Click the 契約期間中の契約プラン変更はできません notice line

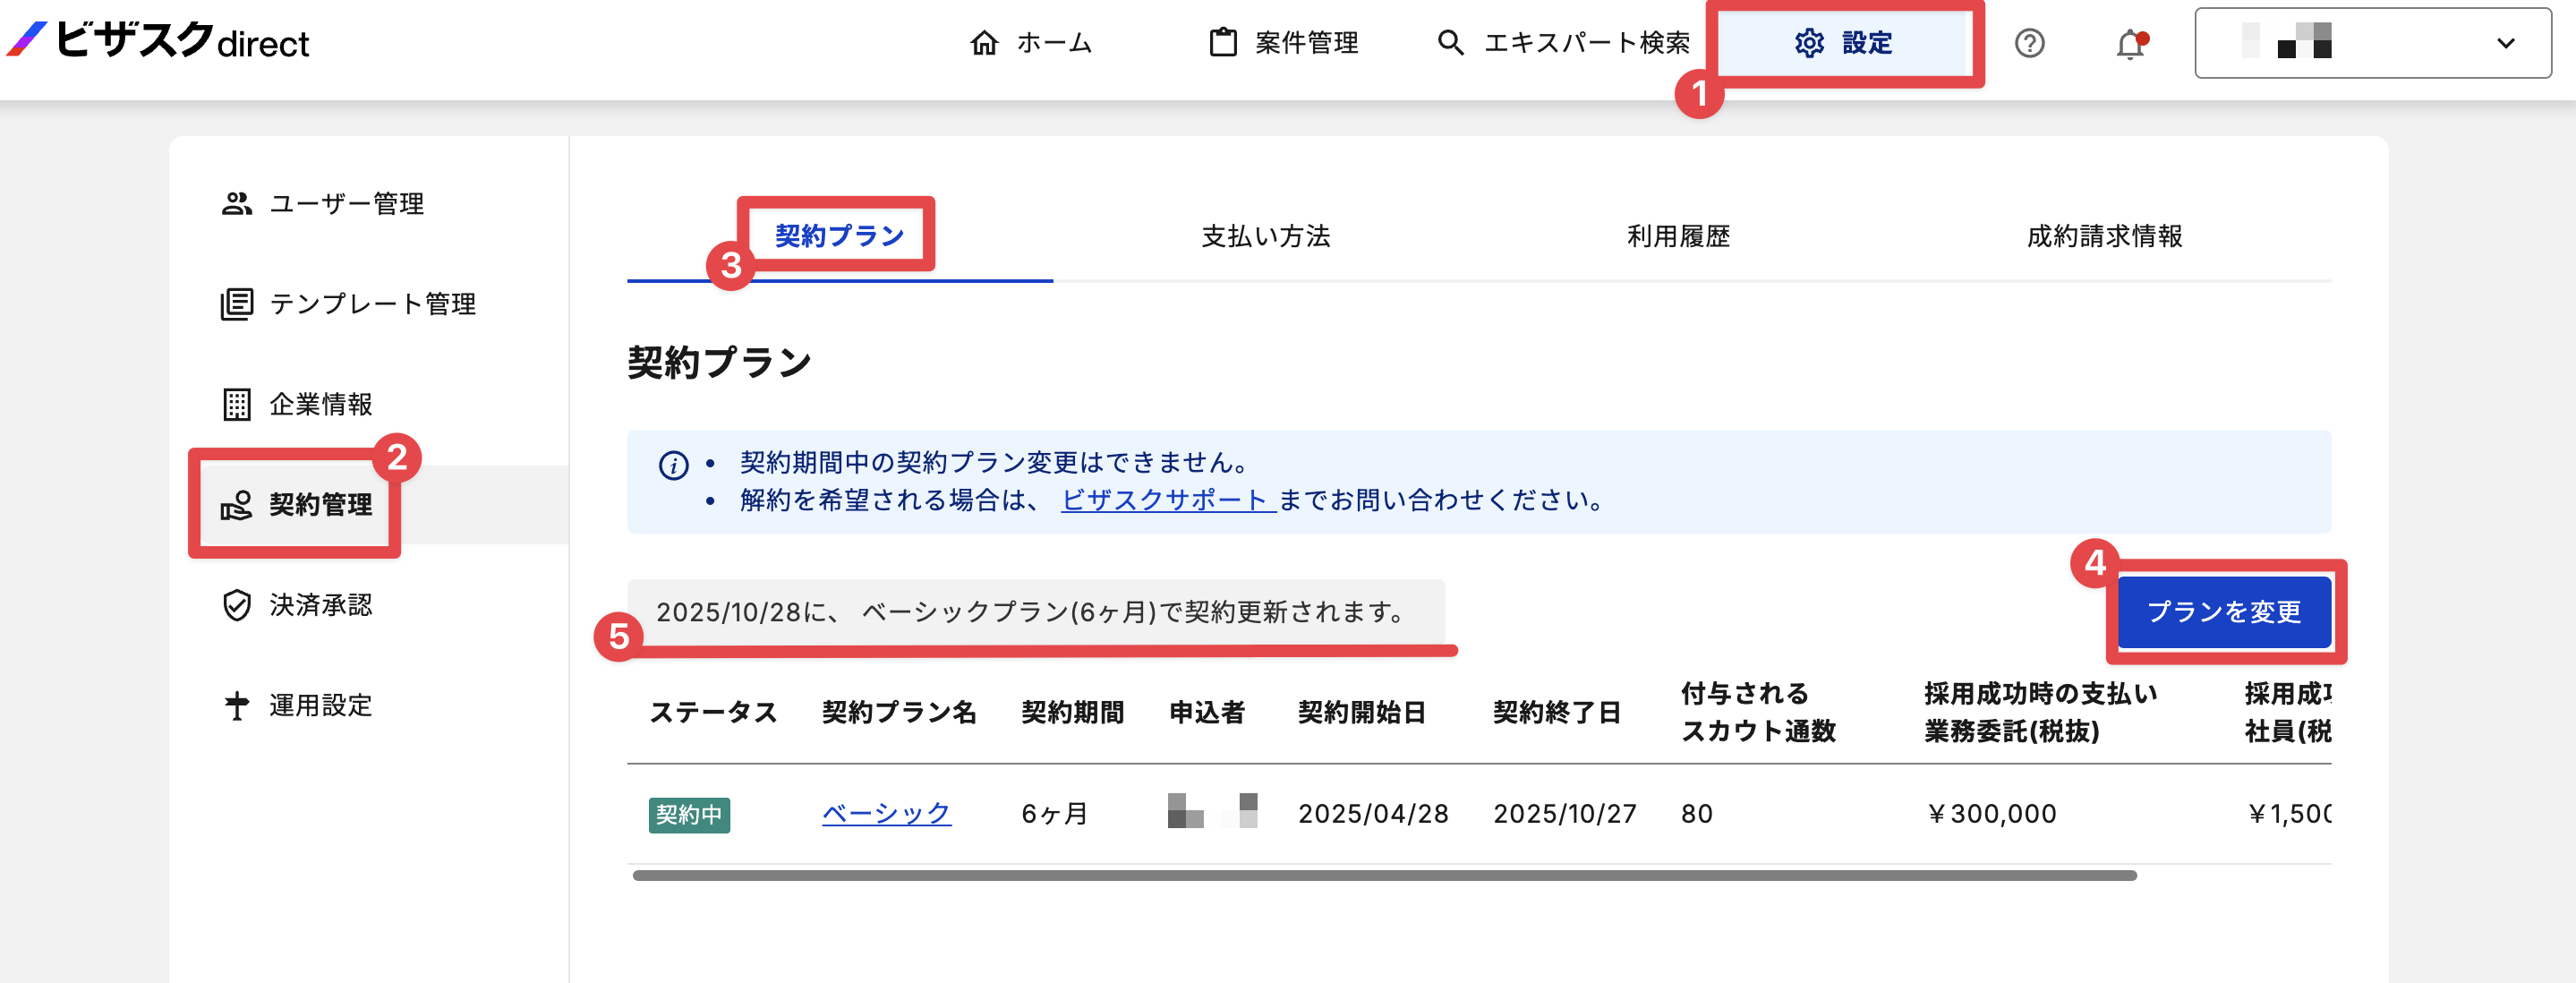click(995, 462)
